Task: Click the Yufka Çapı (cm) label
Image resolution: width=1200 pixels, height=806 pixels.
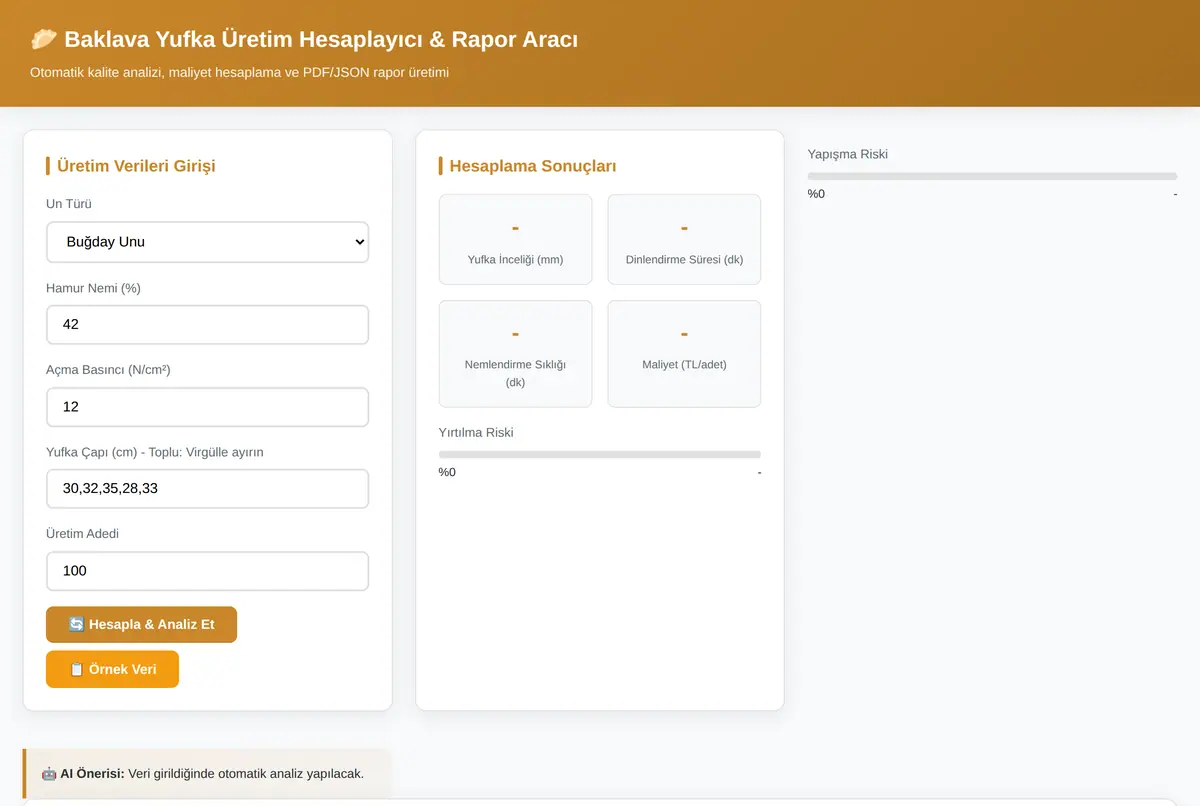Action: 155,452
